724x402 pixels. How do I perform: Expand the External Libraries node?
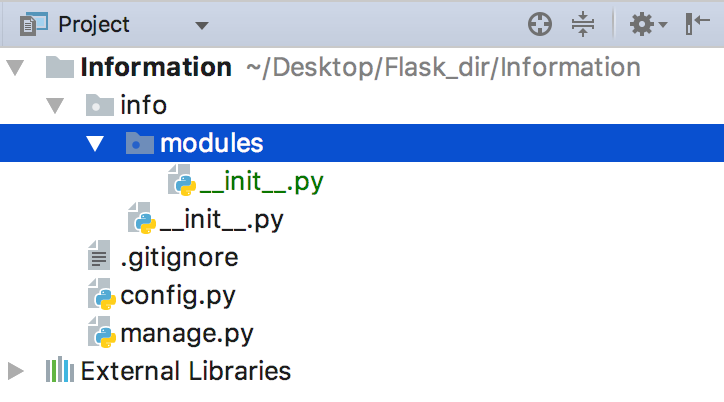click(x=16, y=371)
